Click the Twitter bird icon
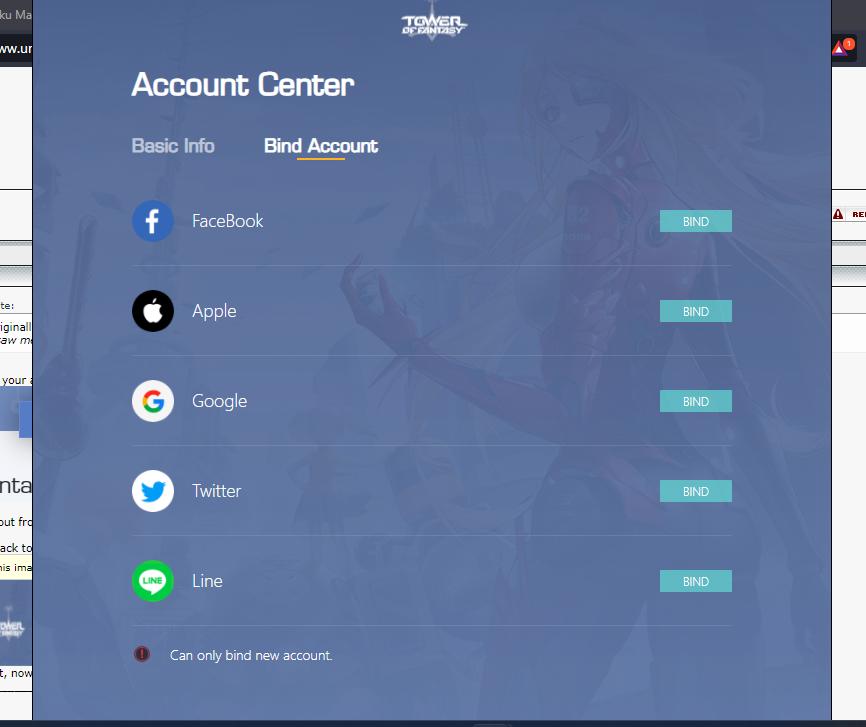This screenshot has width=866, height=727. (153, 491)
